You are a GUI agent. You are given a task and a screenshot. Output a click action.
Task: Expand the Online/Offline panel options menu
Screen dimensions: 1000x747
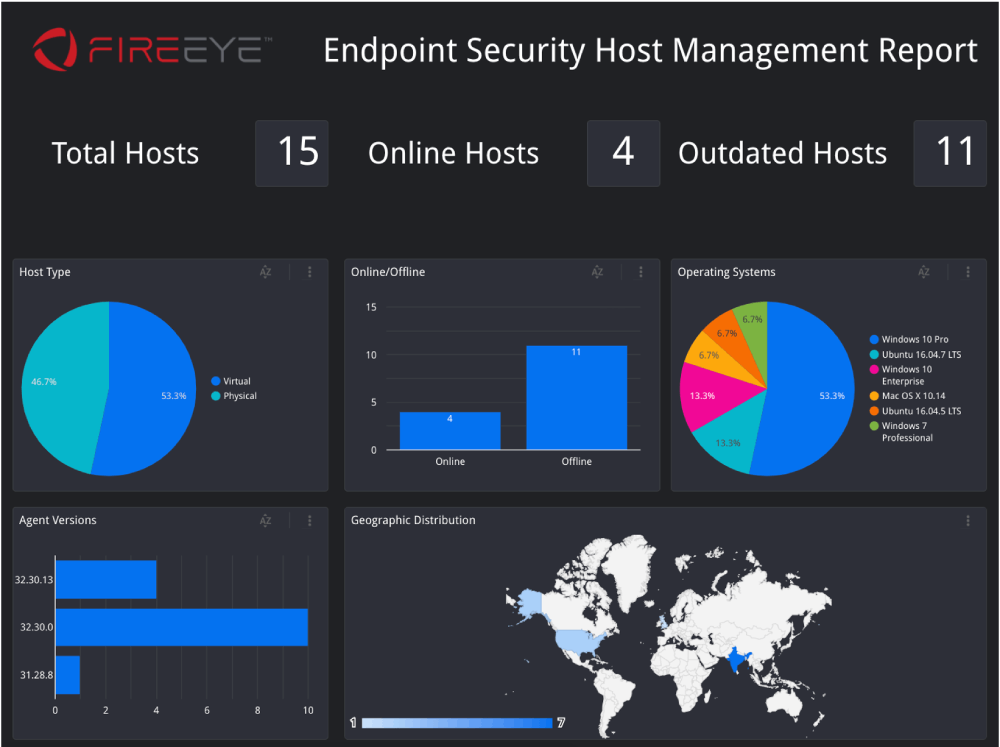click(x=641, y=272)
